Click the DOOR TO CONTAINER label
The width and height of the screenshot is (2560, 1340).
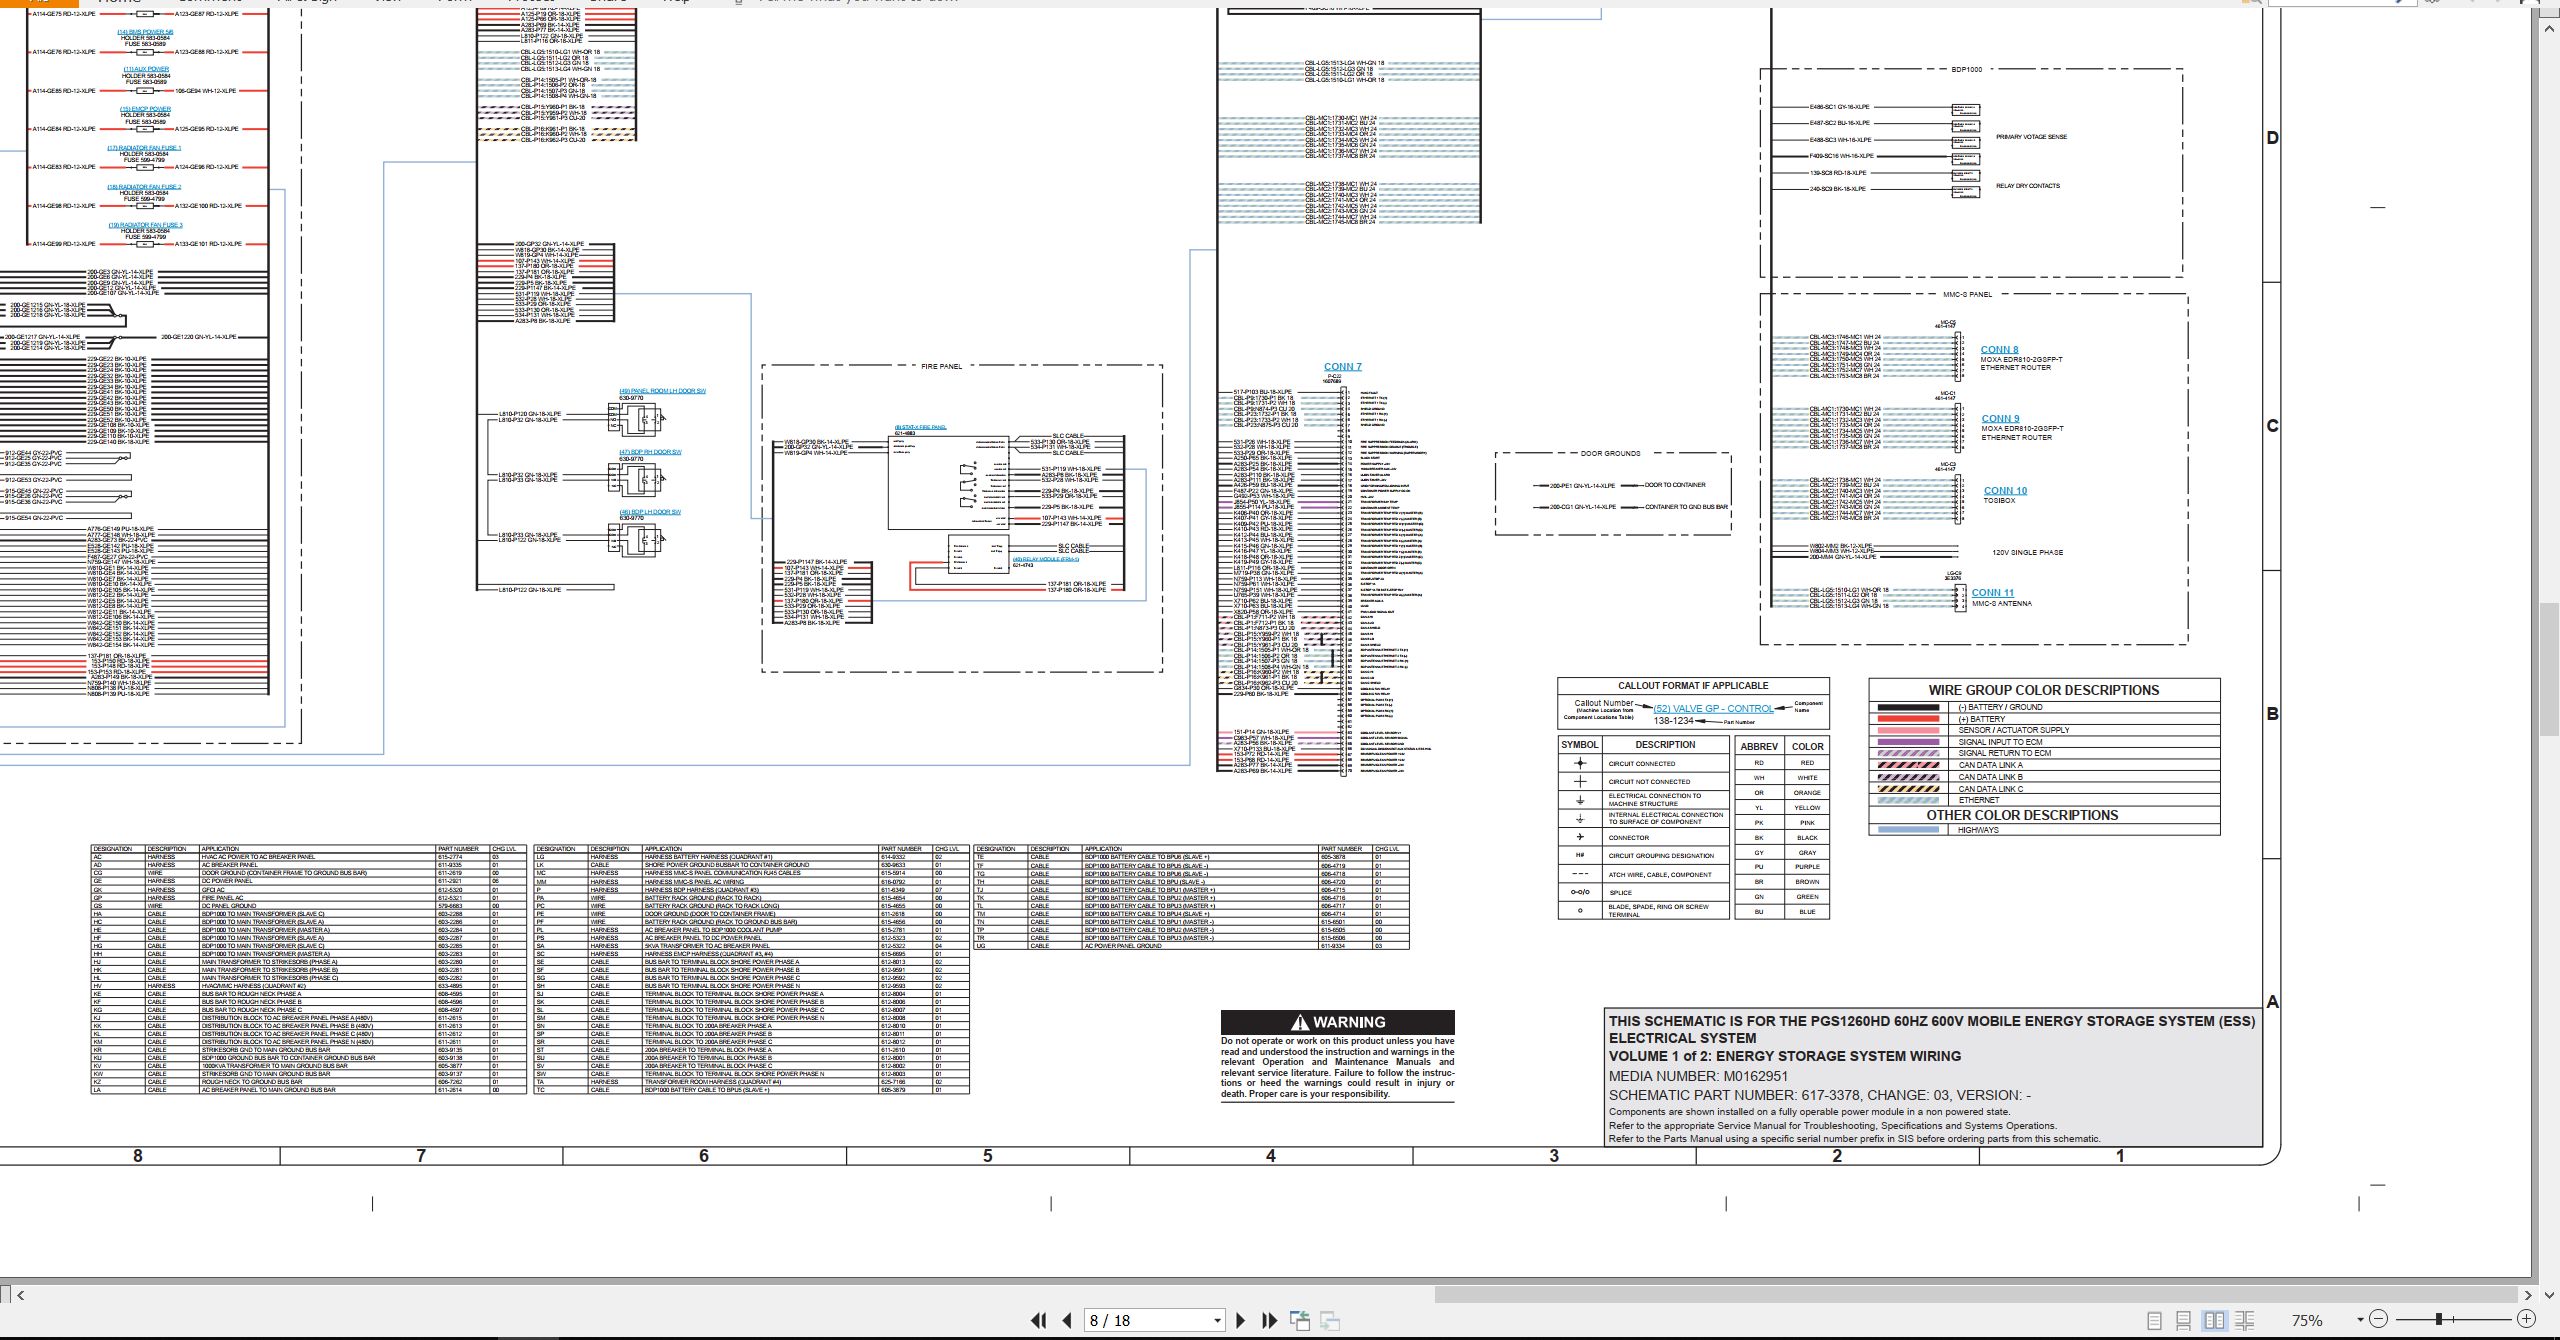pyautogui.click(x=1675, y=485)
